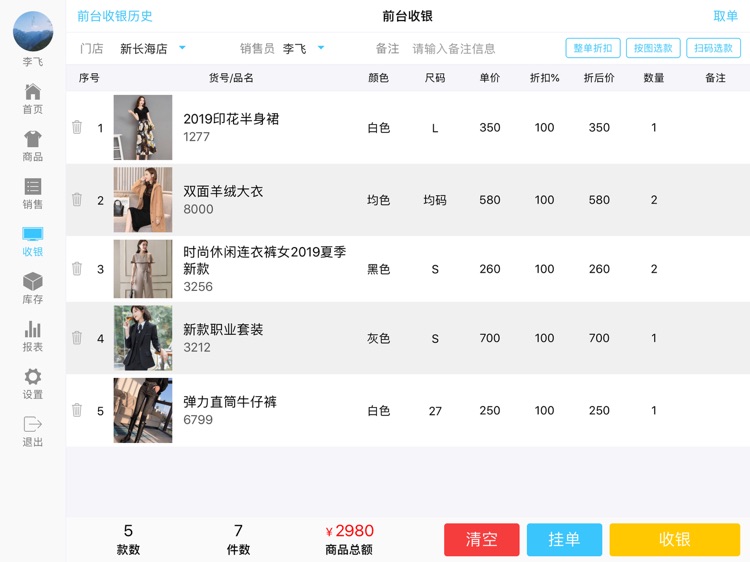Click the 折后价 580 cell

[x=599, y=199]
